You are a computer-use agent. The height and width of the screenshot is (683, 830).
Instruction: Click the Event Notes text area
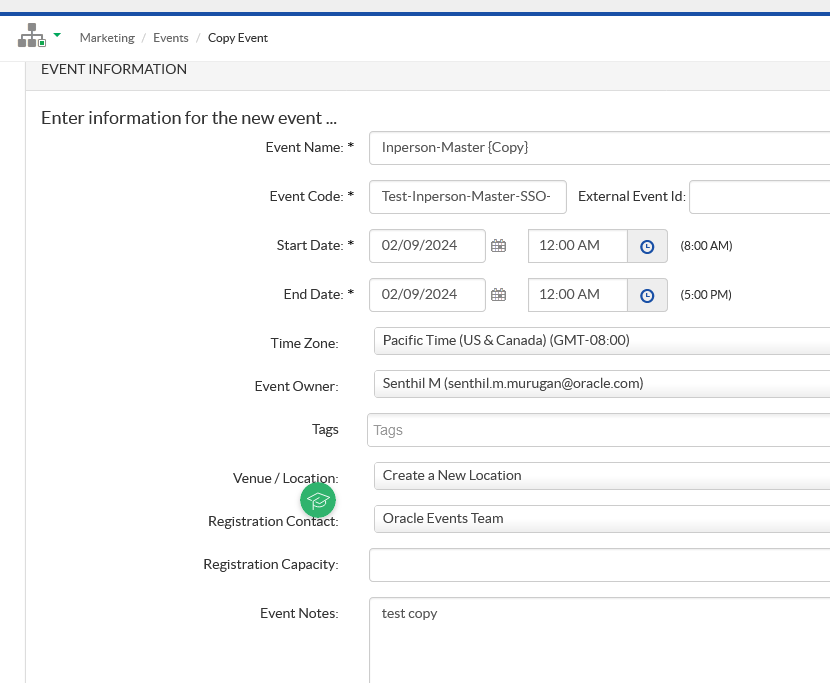(x=600, y=640)
